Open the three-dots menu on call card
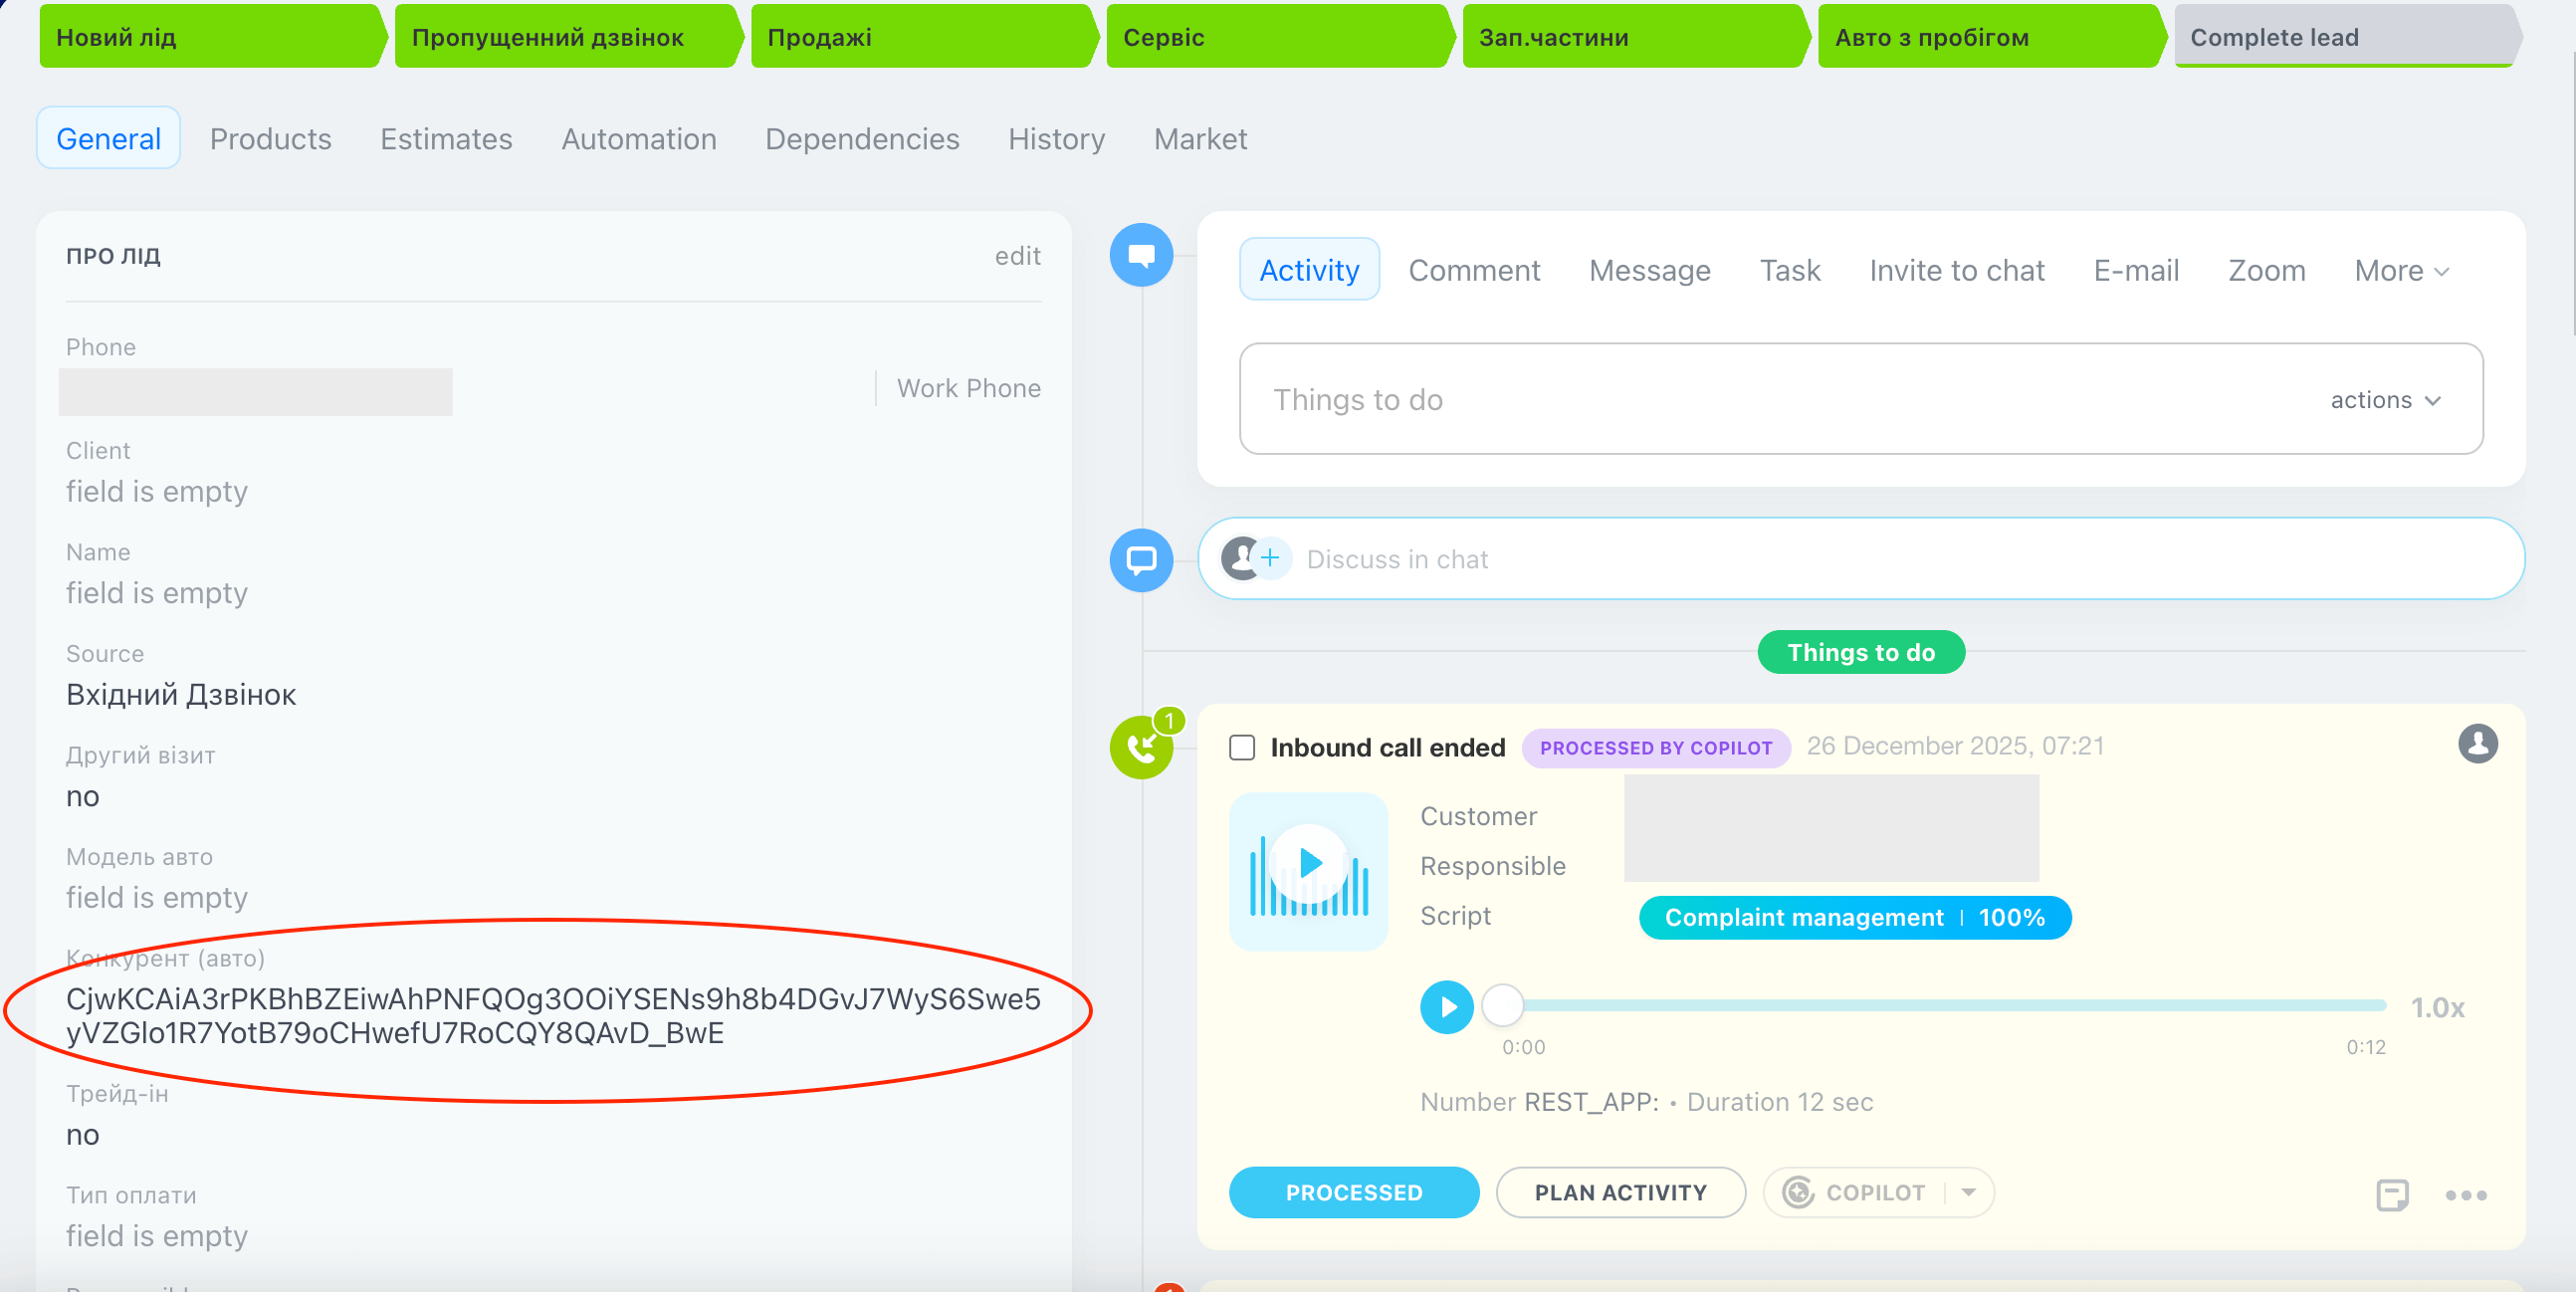 pyautogui.click(x=2465, y=1194)
